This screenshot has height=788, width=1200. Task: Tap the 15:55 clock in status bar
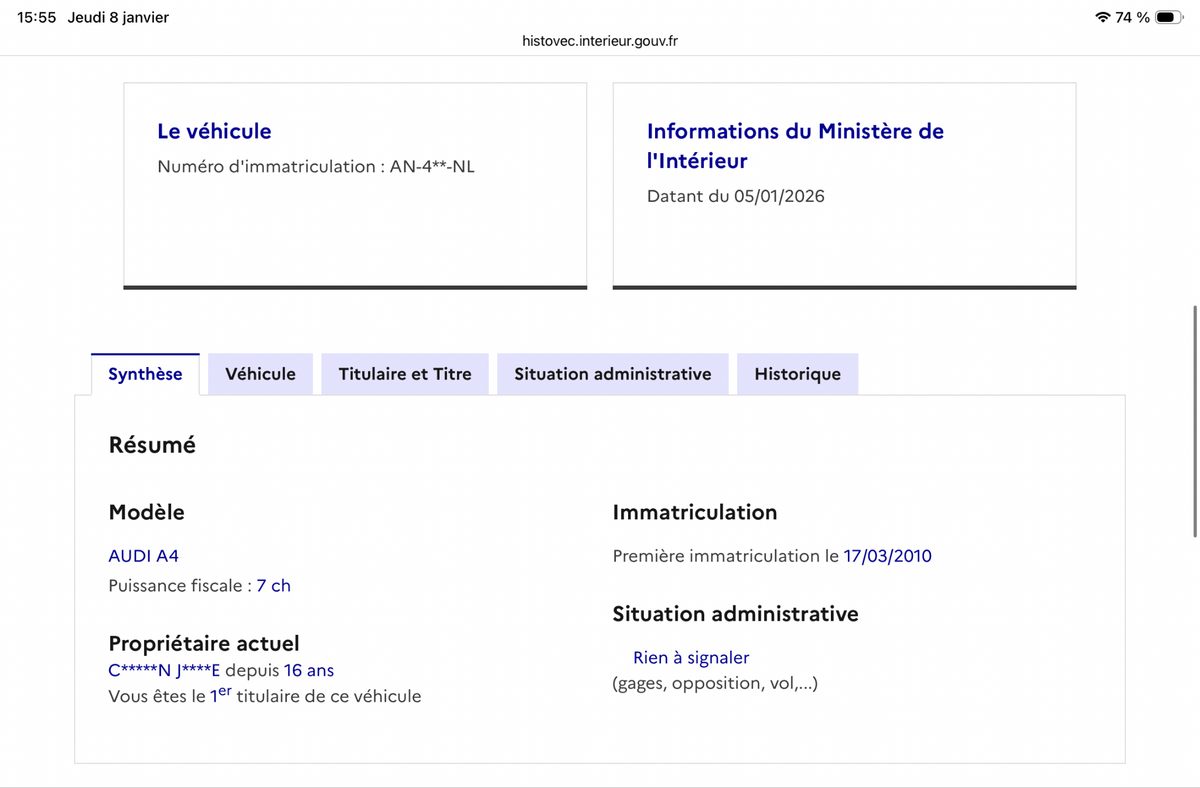tap(37, 18)
